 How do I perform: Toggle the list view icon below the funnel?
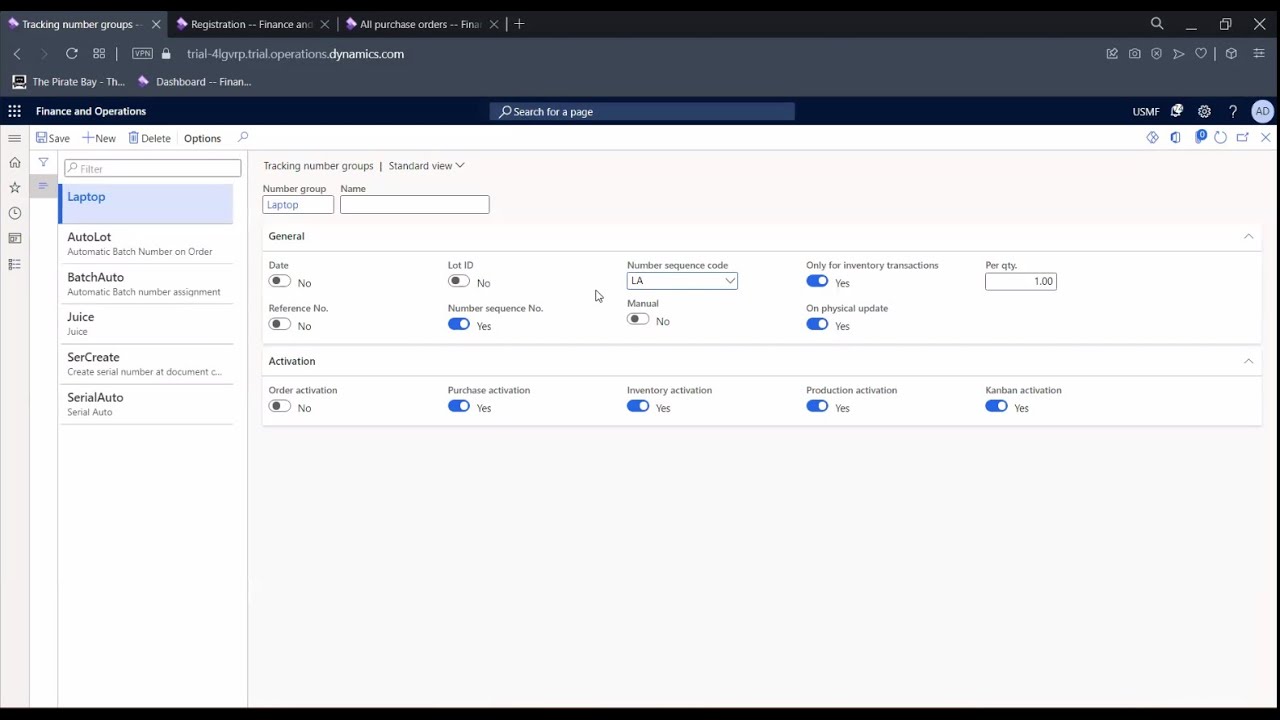click(x=43, y=186)
